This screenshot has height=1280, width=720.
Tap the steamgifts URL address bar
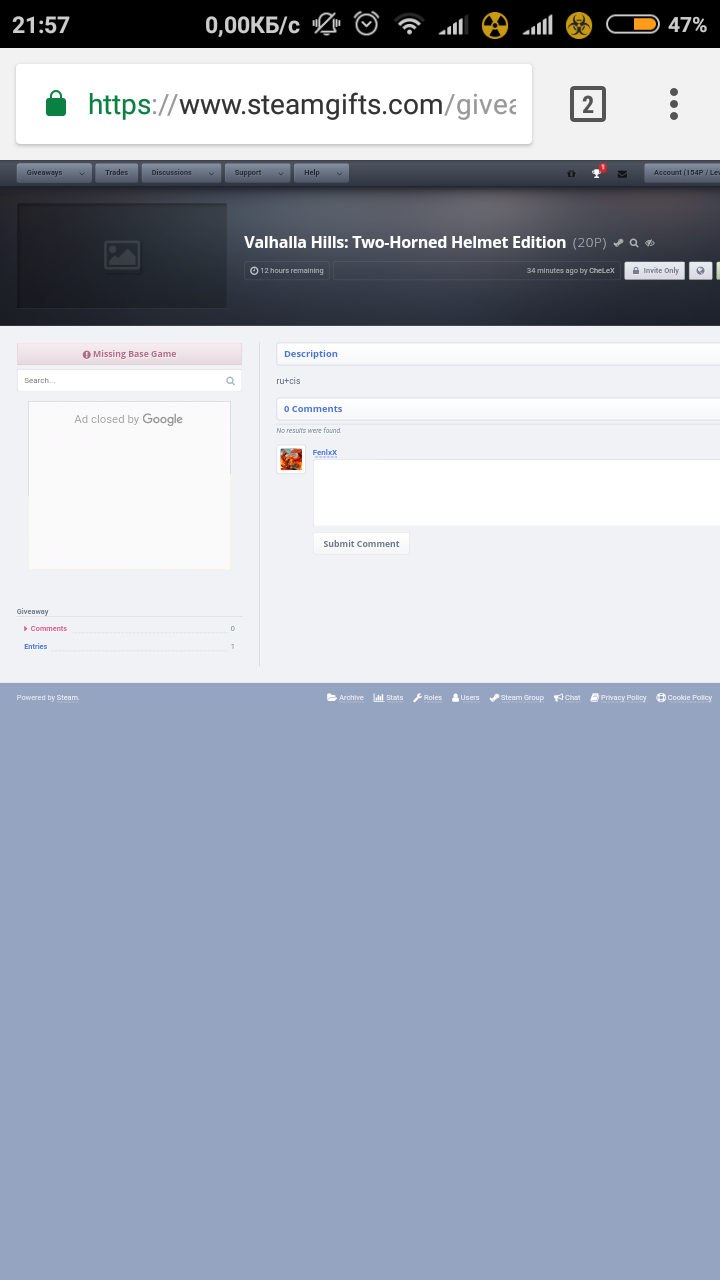(274, 105)
